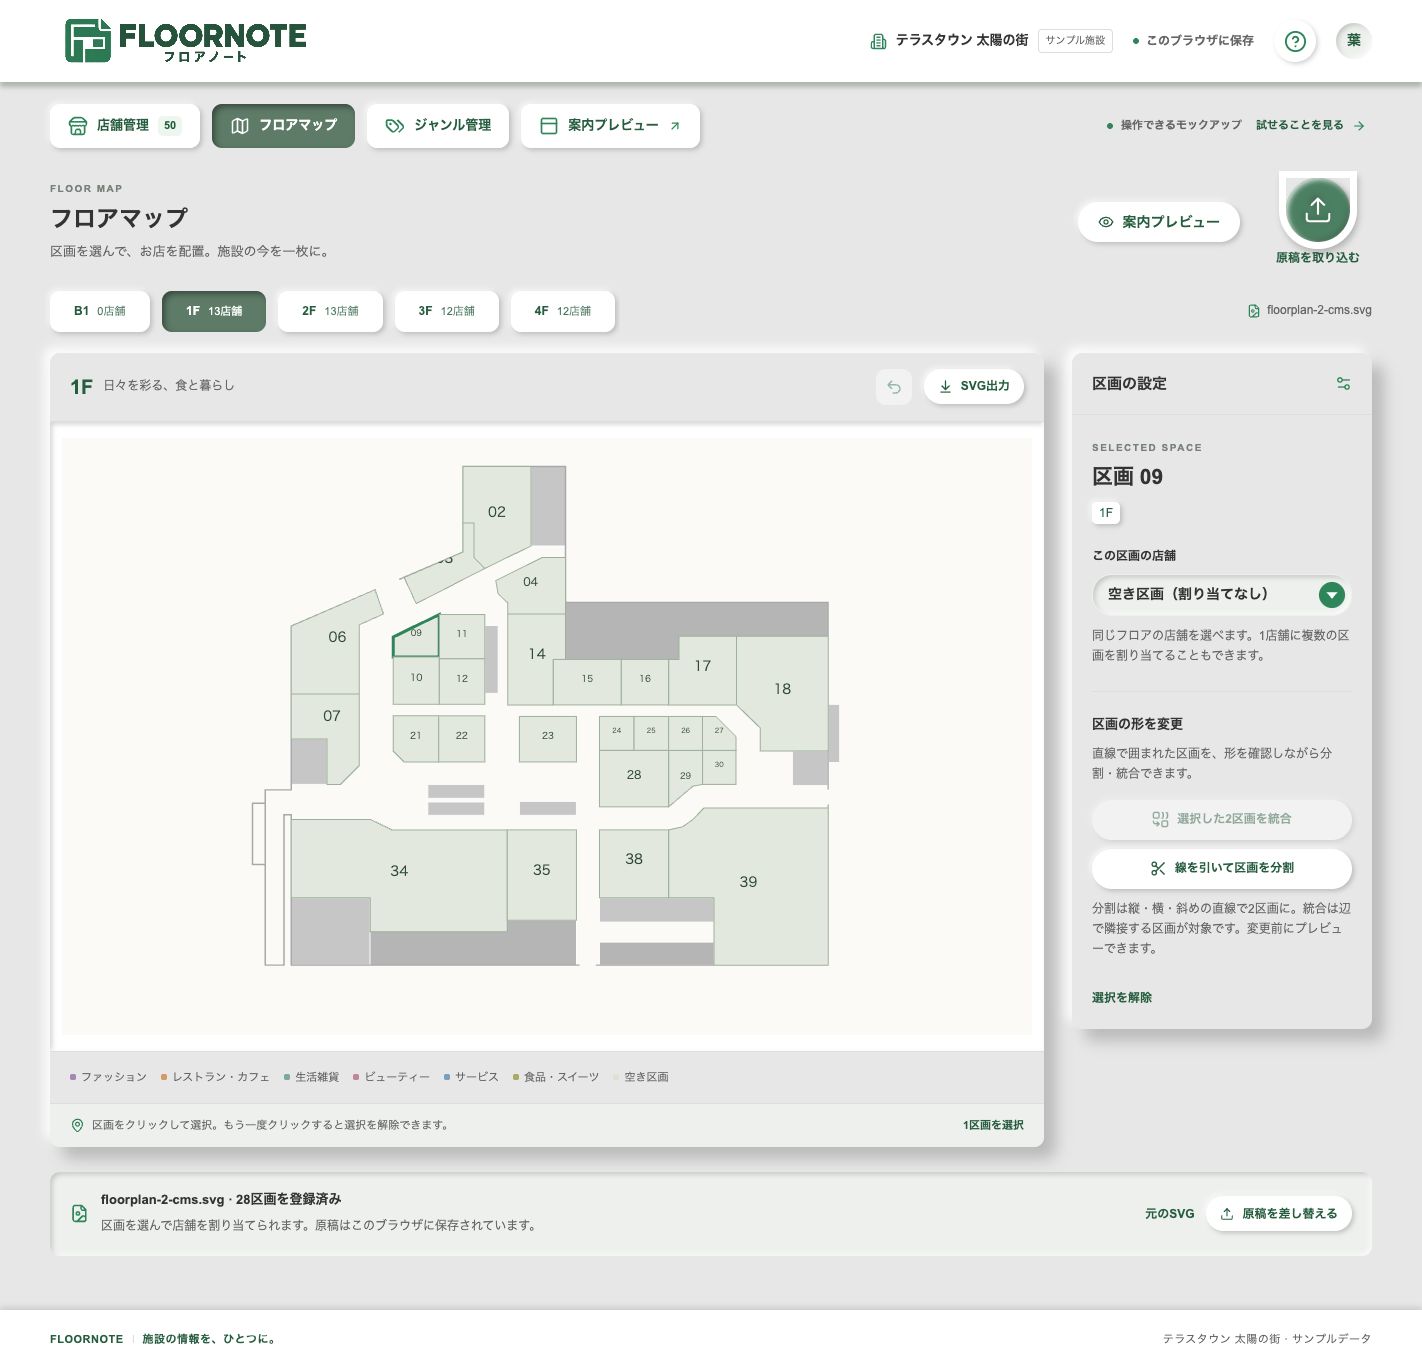Screen dimensions: 1422x1369
Task: Select space 14 on the floor map
Action: point(536,655)
